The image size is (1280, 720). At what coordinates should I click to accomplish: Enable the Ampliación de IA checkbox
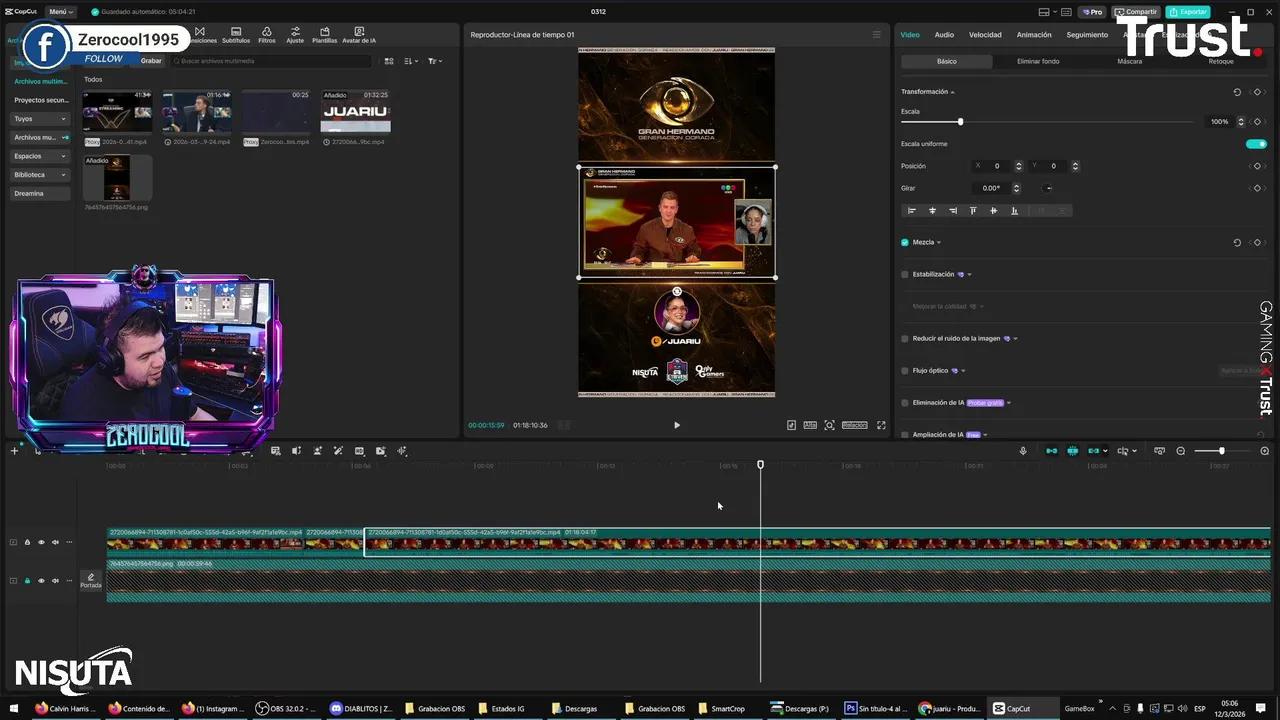pyautogui.click(x=905, y=434)
